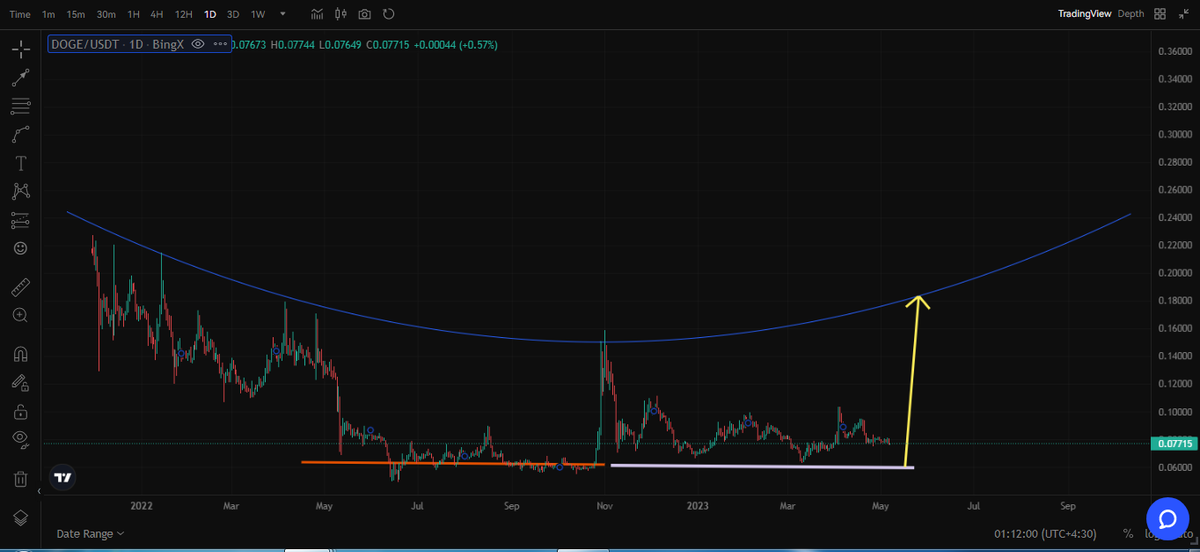Click the zoom in magnifier tool
The width and height of the screenshot is (1200, 552).
tap(20, 315)
